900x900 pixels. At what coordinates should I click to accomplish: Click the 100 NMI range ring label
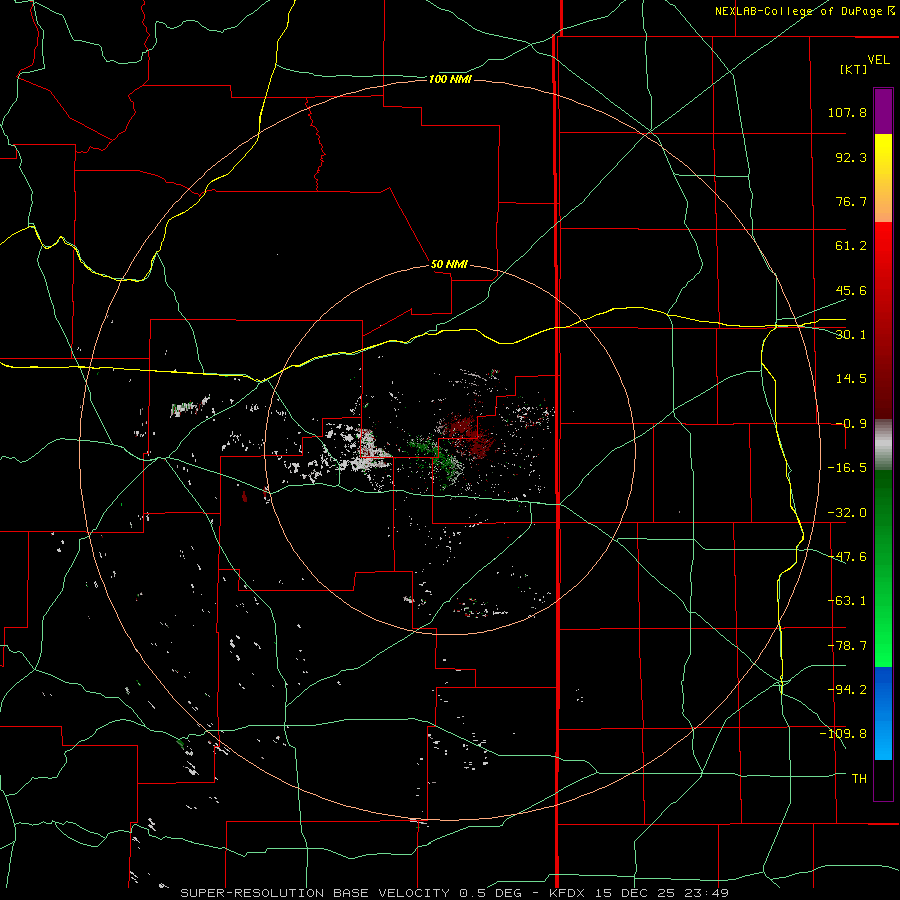click(x=450, y=79)
